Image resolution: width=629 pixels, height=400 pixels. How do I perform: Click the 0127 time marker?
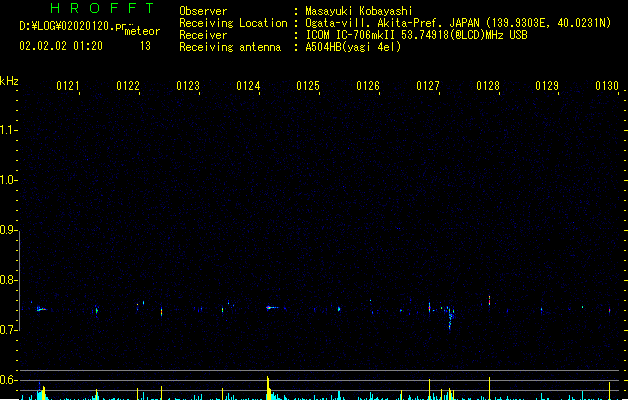[x=428, y=86]
